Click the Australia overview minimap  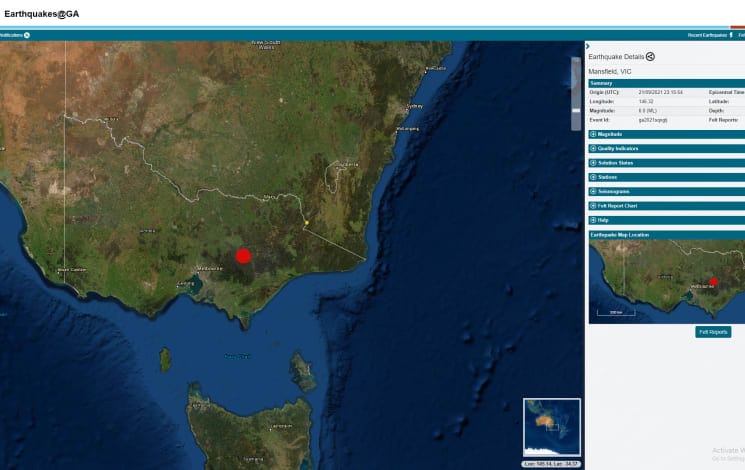pyautogui.click(x=552, y=427)
